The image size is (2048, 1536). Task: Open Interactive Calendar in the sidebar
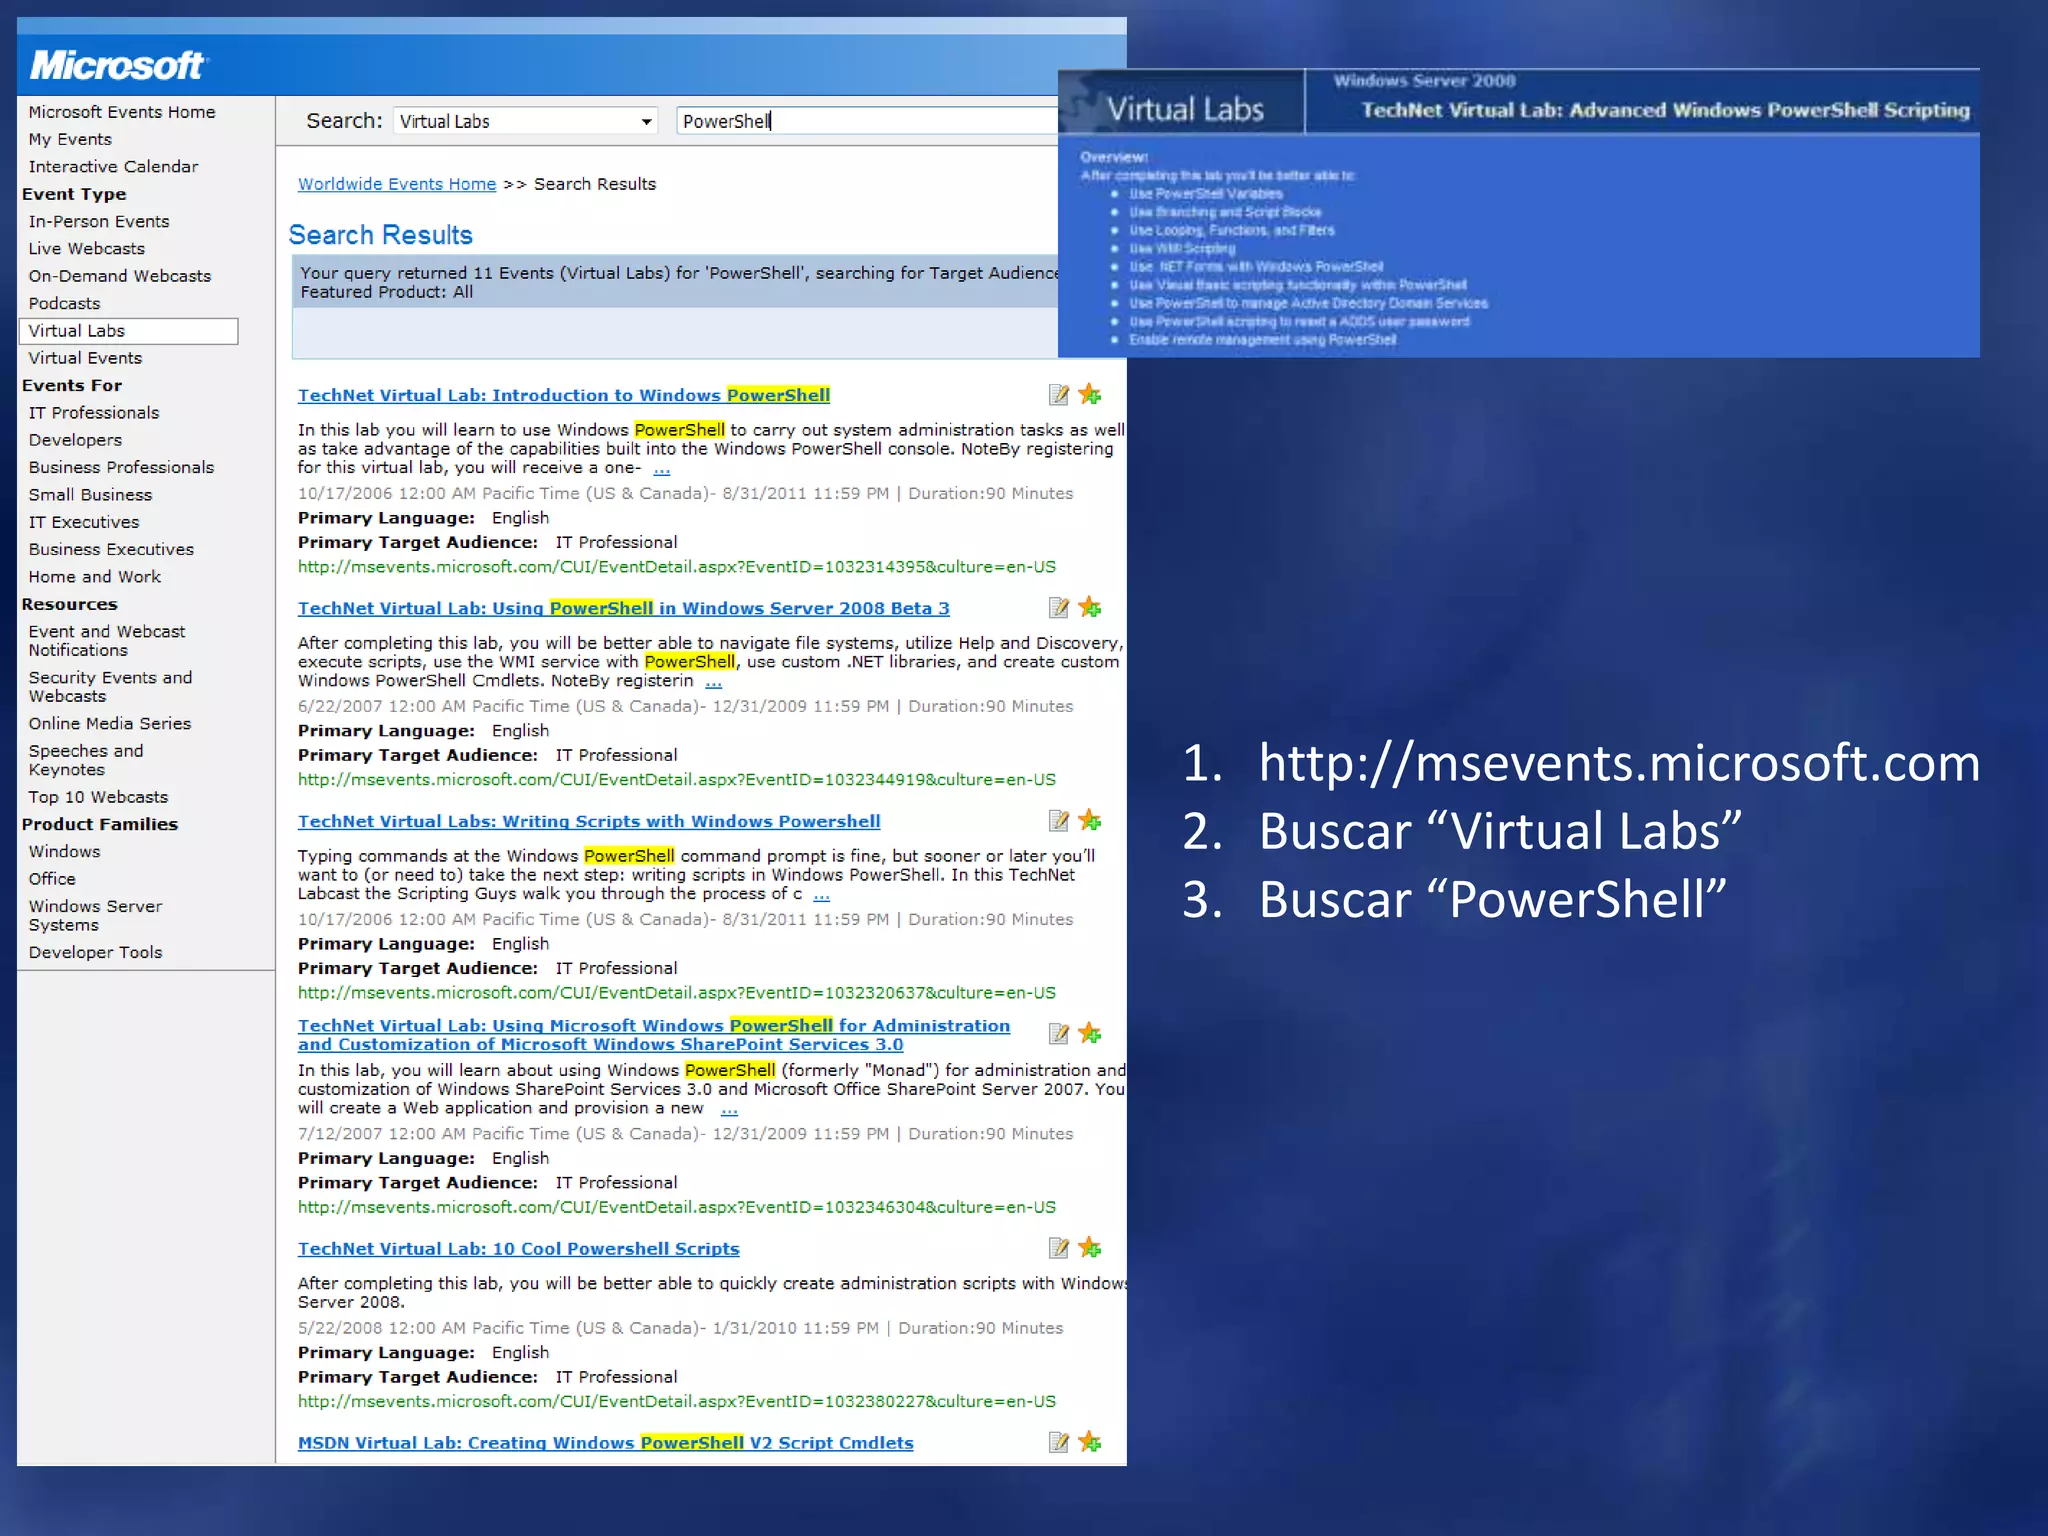[x=113, y=166]
